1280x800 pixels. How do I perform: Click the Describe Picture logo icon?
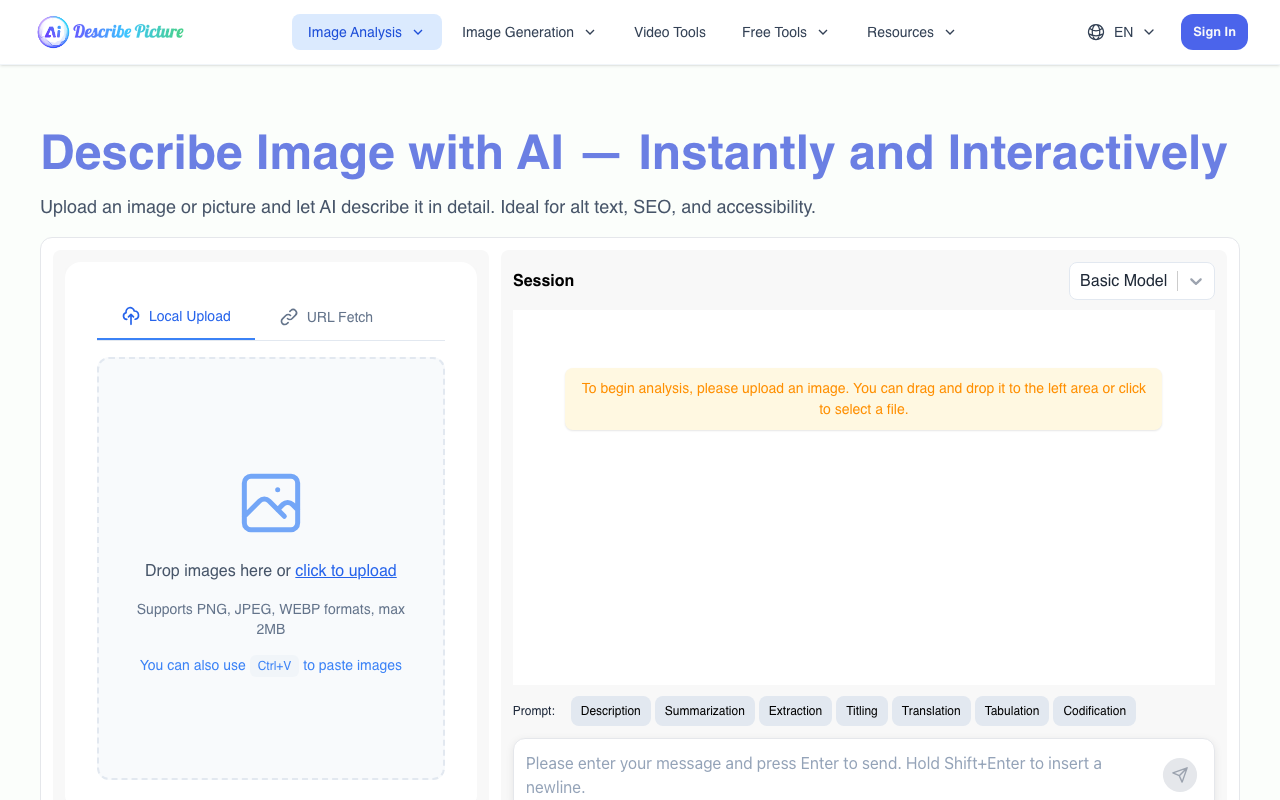click(53, 32)
